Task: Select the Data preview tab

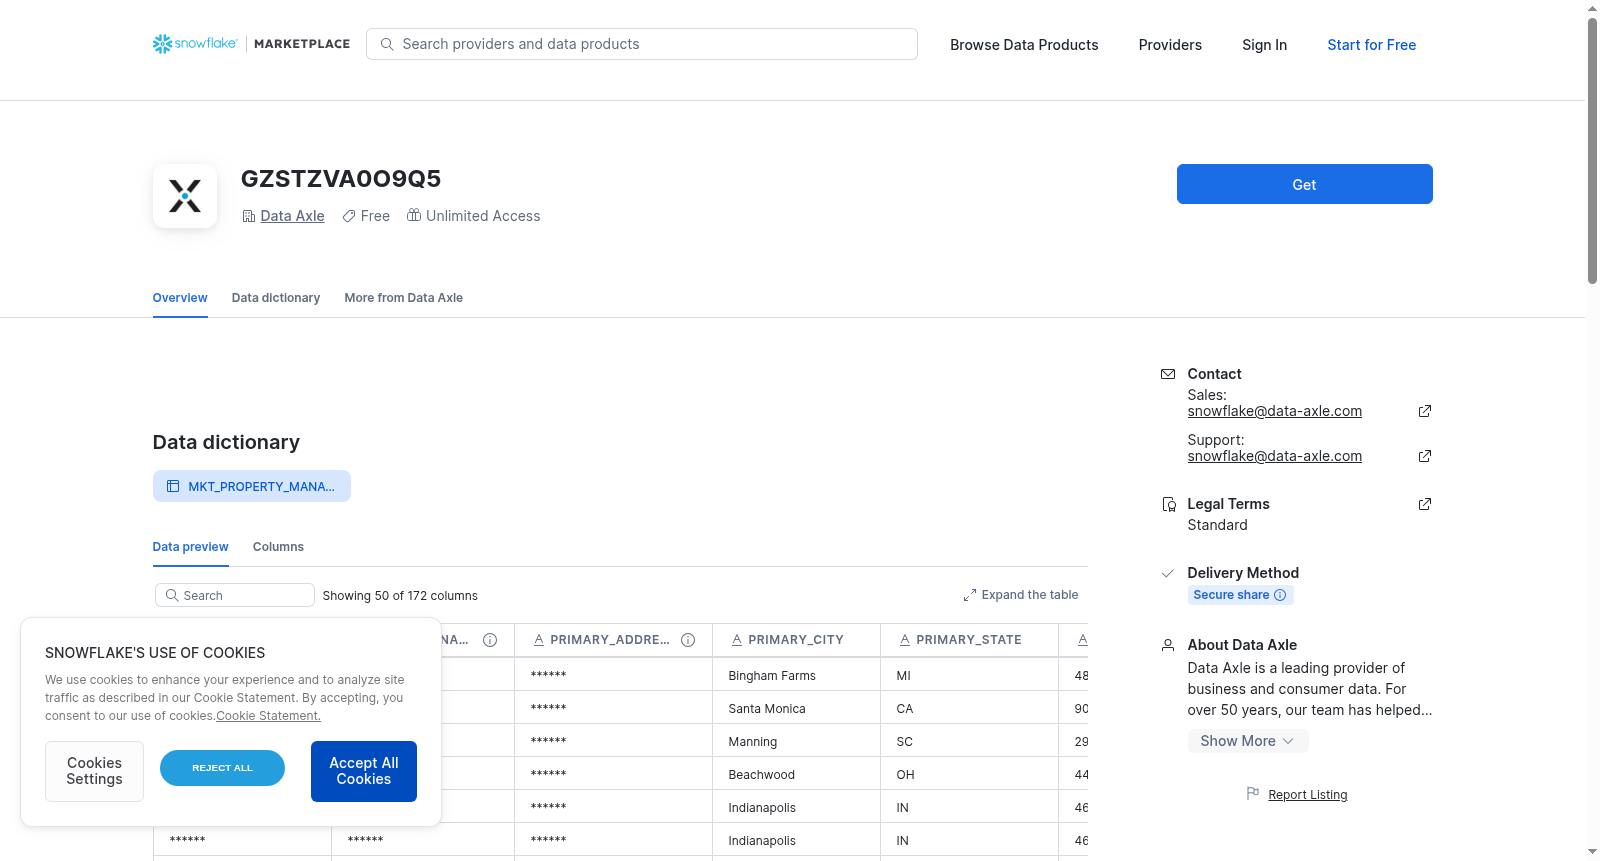Action: [x=191, y=547]
